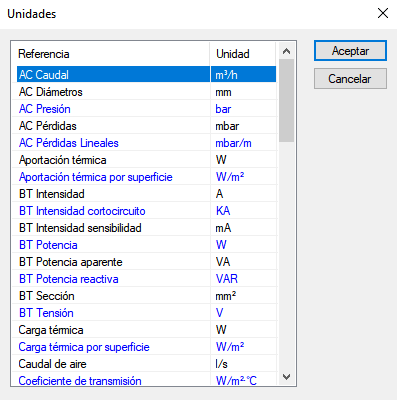Select the AC Pérdidas row
The width and height of the screenshot is (397, 400).
pyautogui.click(x=144, y=125)
